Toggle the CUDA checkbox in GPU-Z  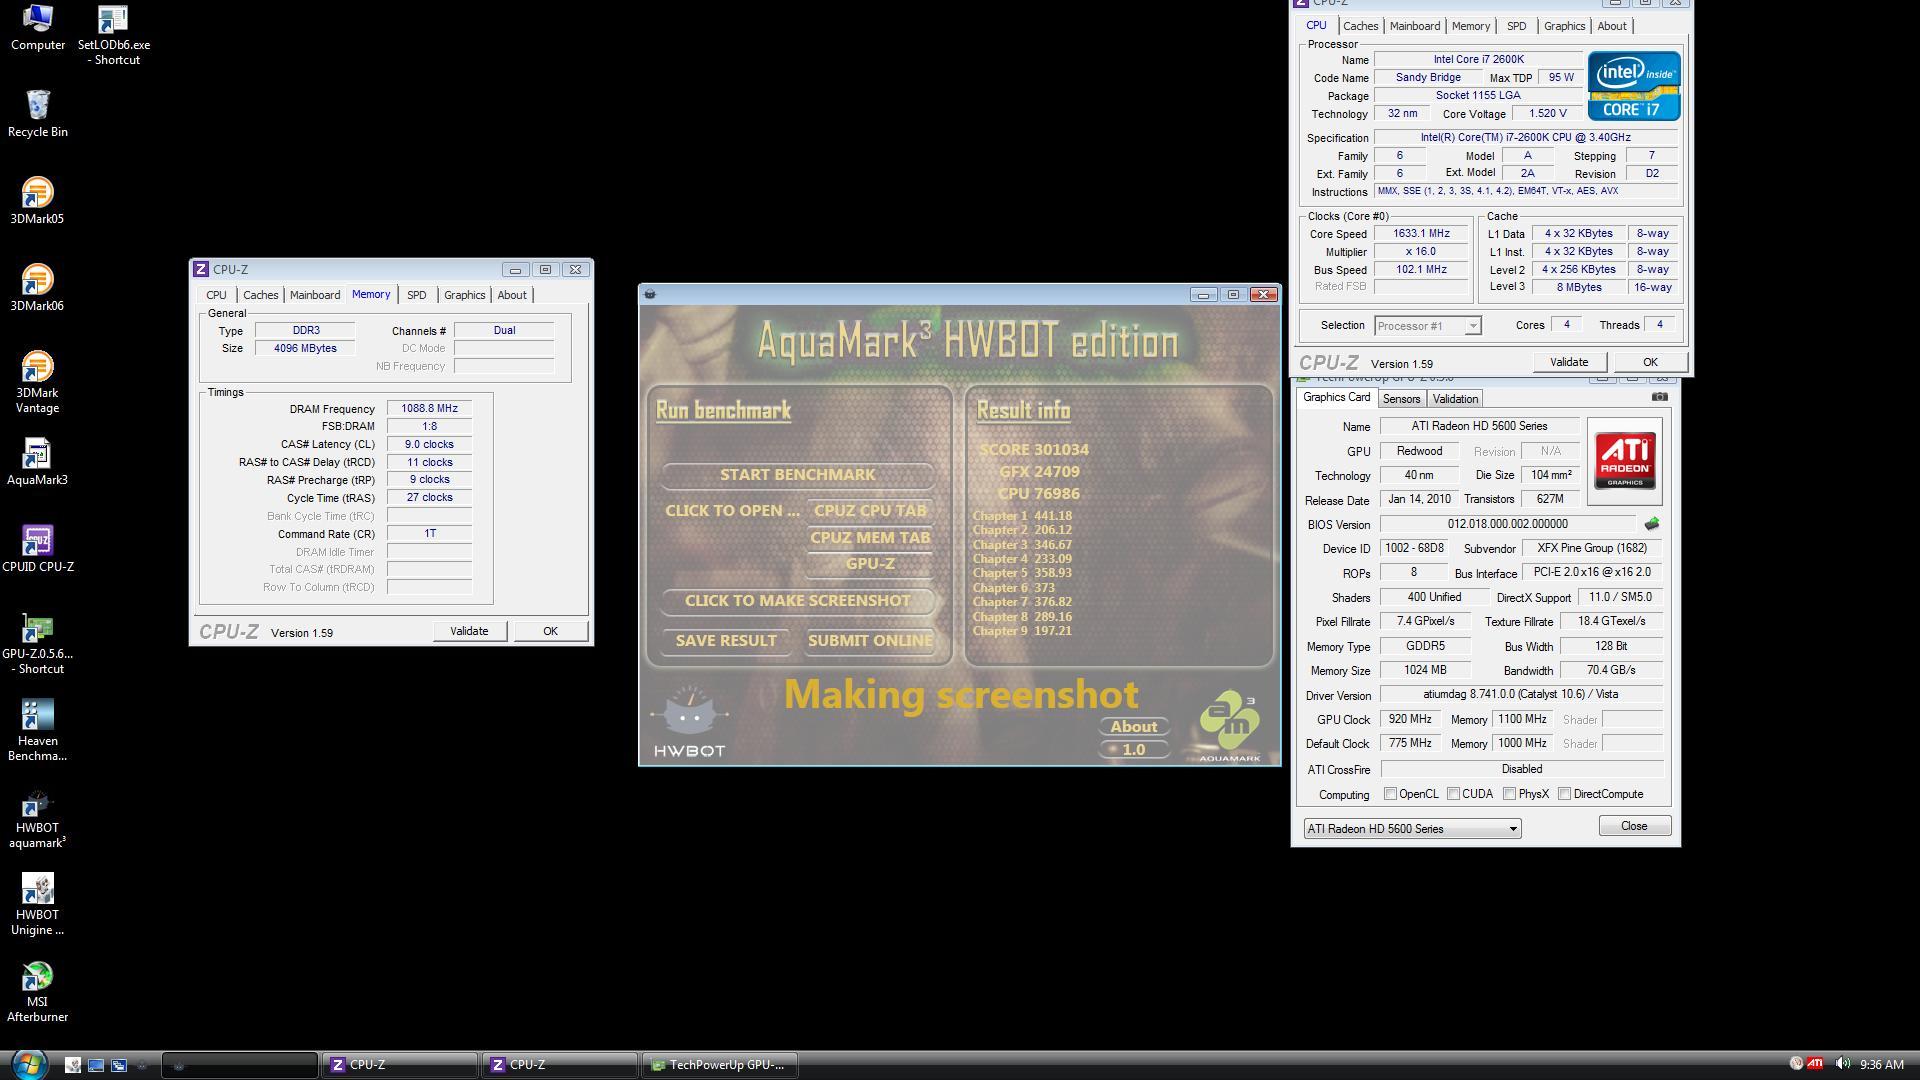[1453, 794]
